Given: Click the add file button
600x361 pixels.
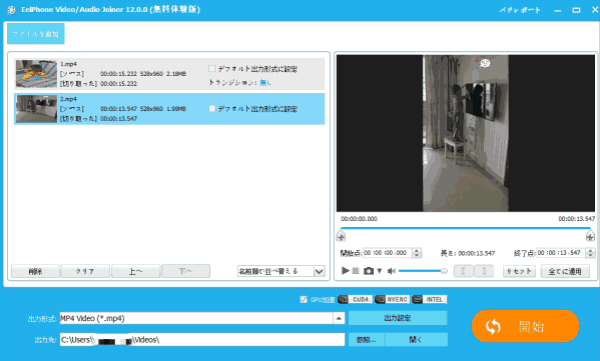Looking at the screenshot, I should [36, 34].
